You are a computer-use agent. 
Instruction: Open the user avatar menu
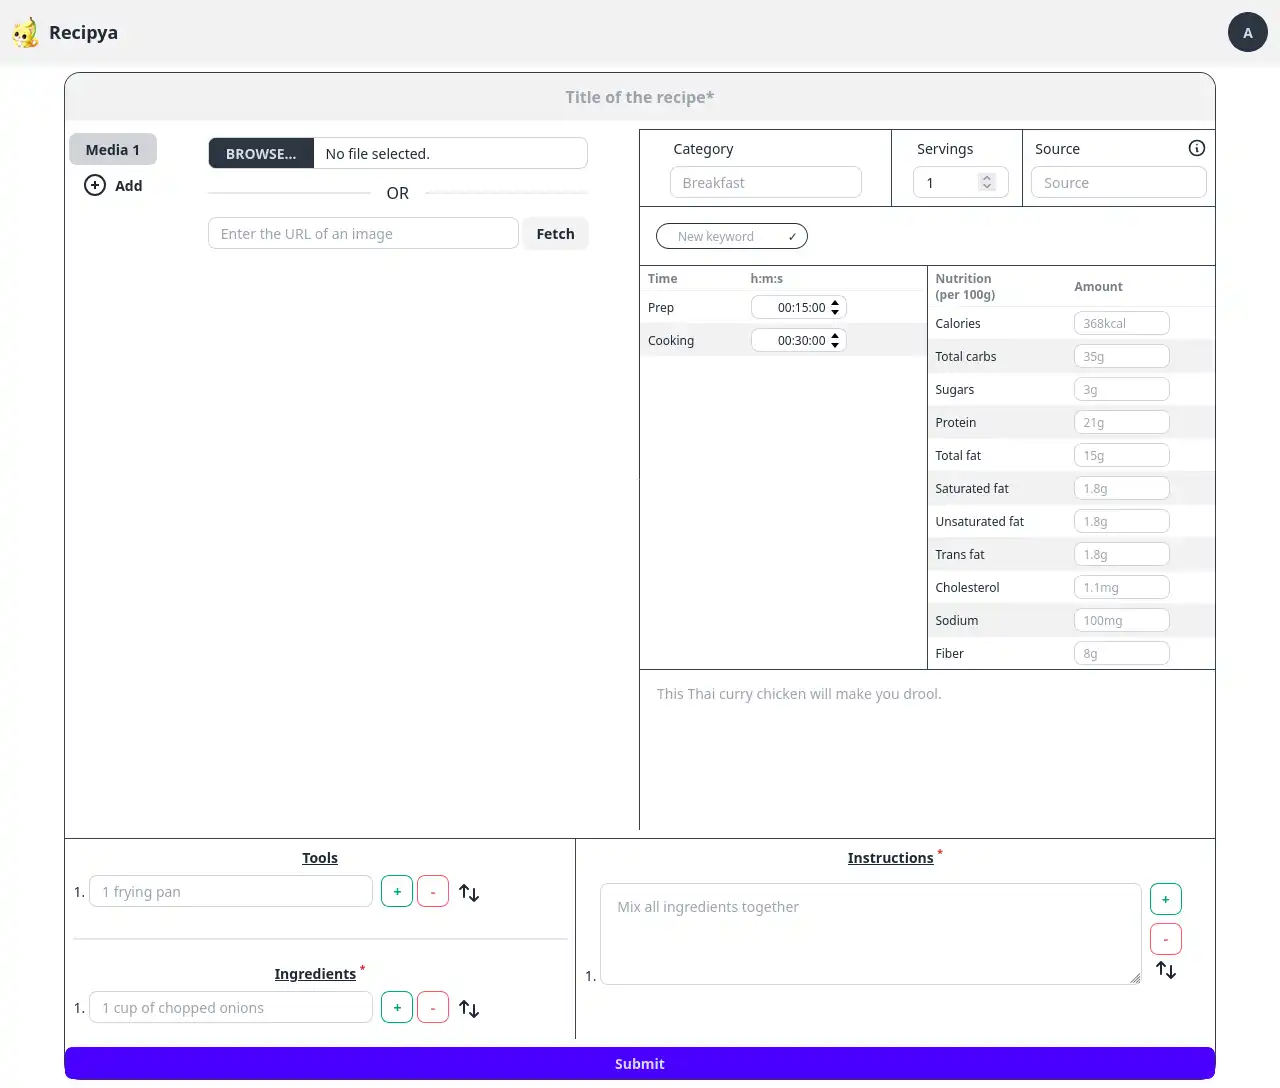[1247, 33]
